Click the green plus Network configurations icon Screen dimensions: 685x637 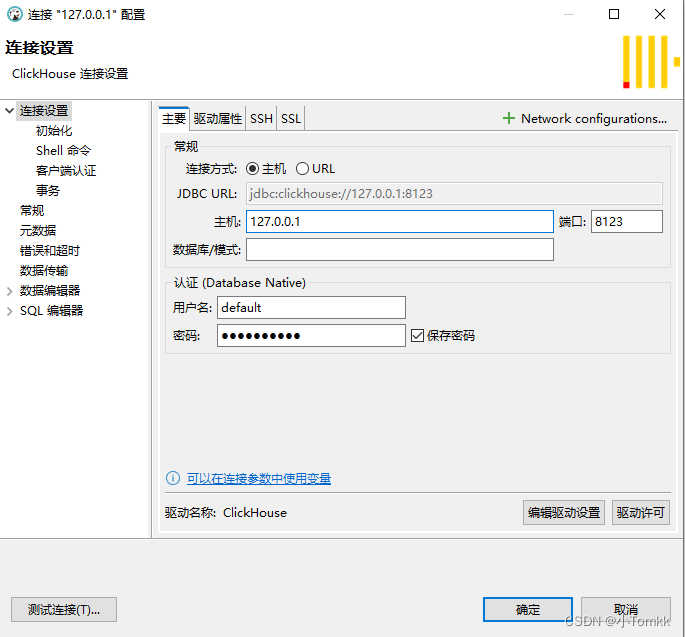point(509,118)
